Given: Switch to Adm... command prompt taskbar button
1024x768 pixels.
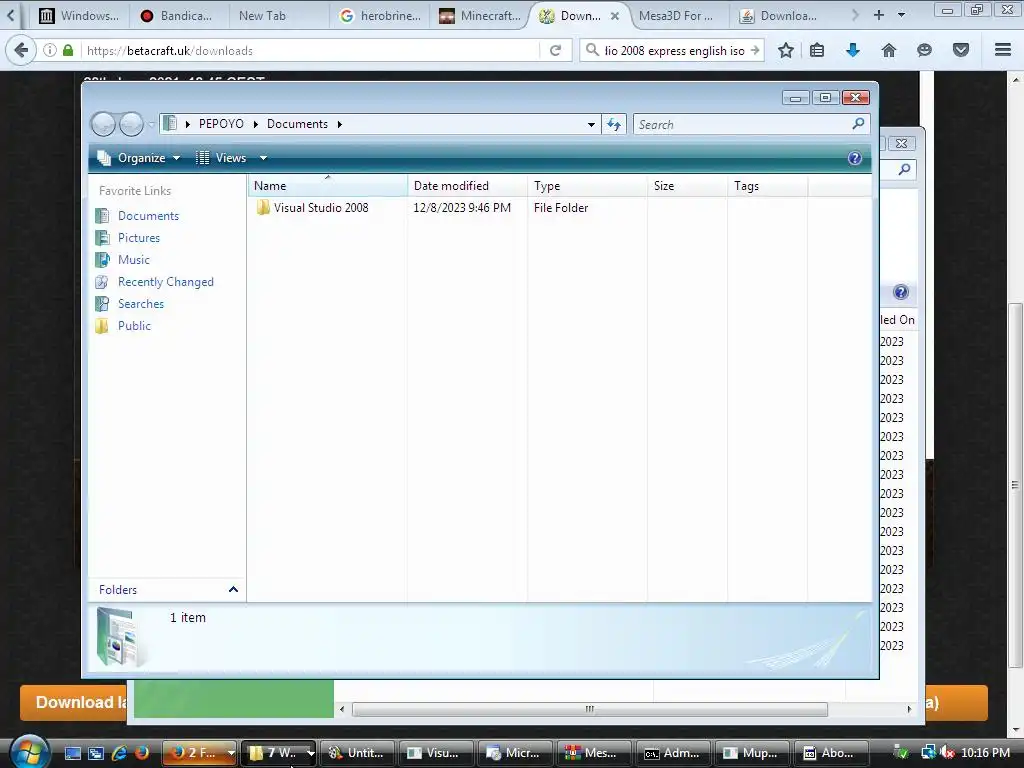Looking at the screenshot, I should coord(672,753).
